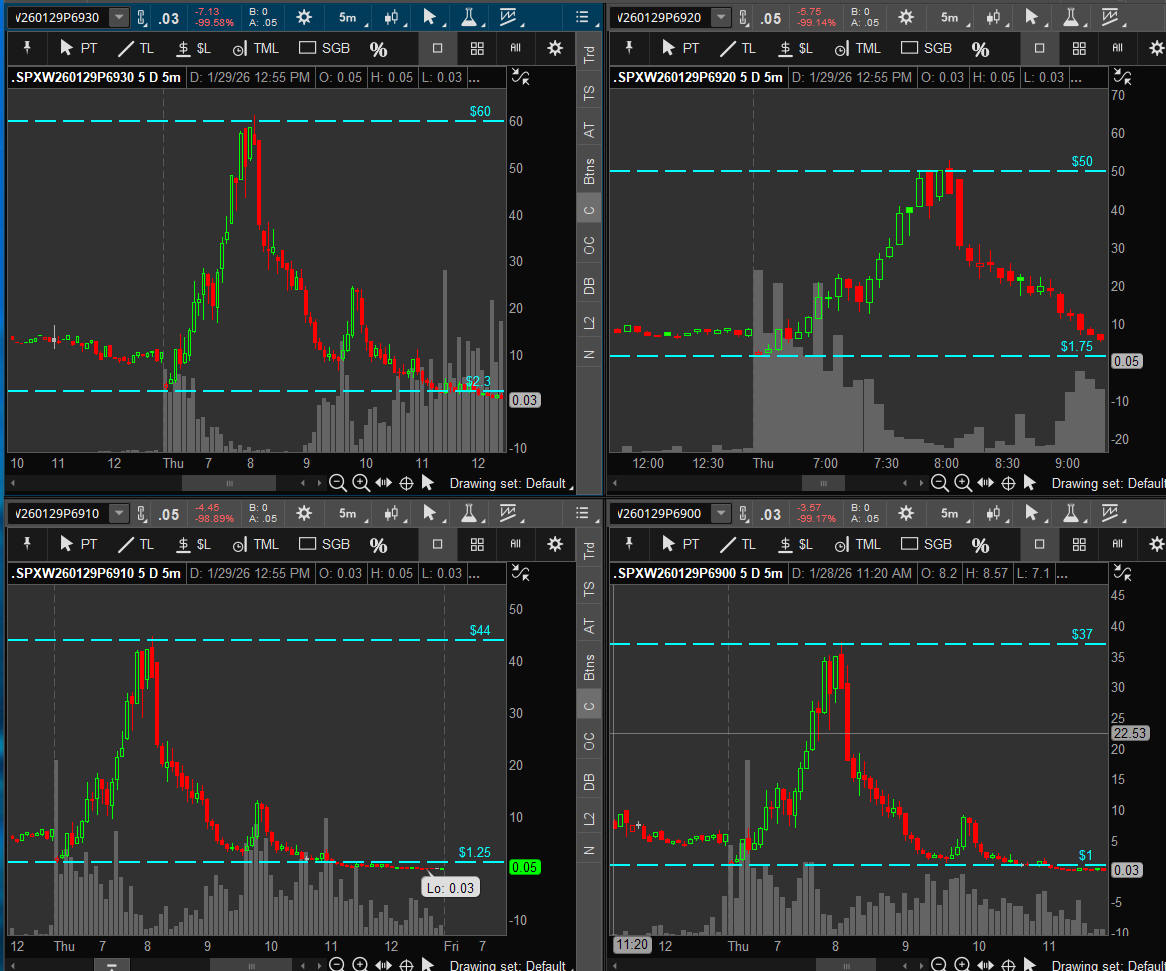Switch P6910 chart to grid layout view
Image resolution: width=1166 pixels, height=971 pixels.
point(477,544)
